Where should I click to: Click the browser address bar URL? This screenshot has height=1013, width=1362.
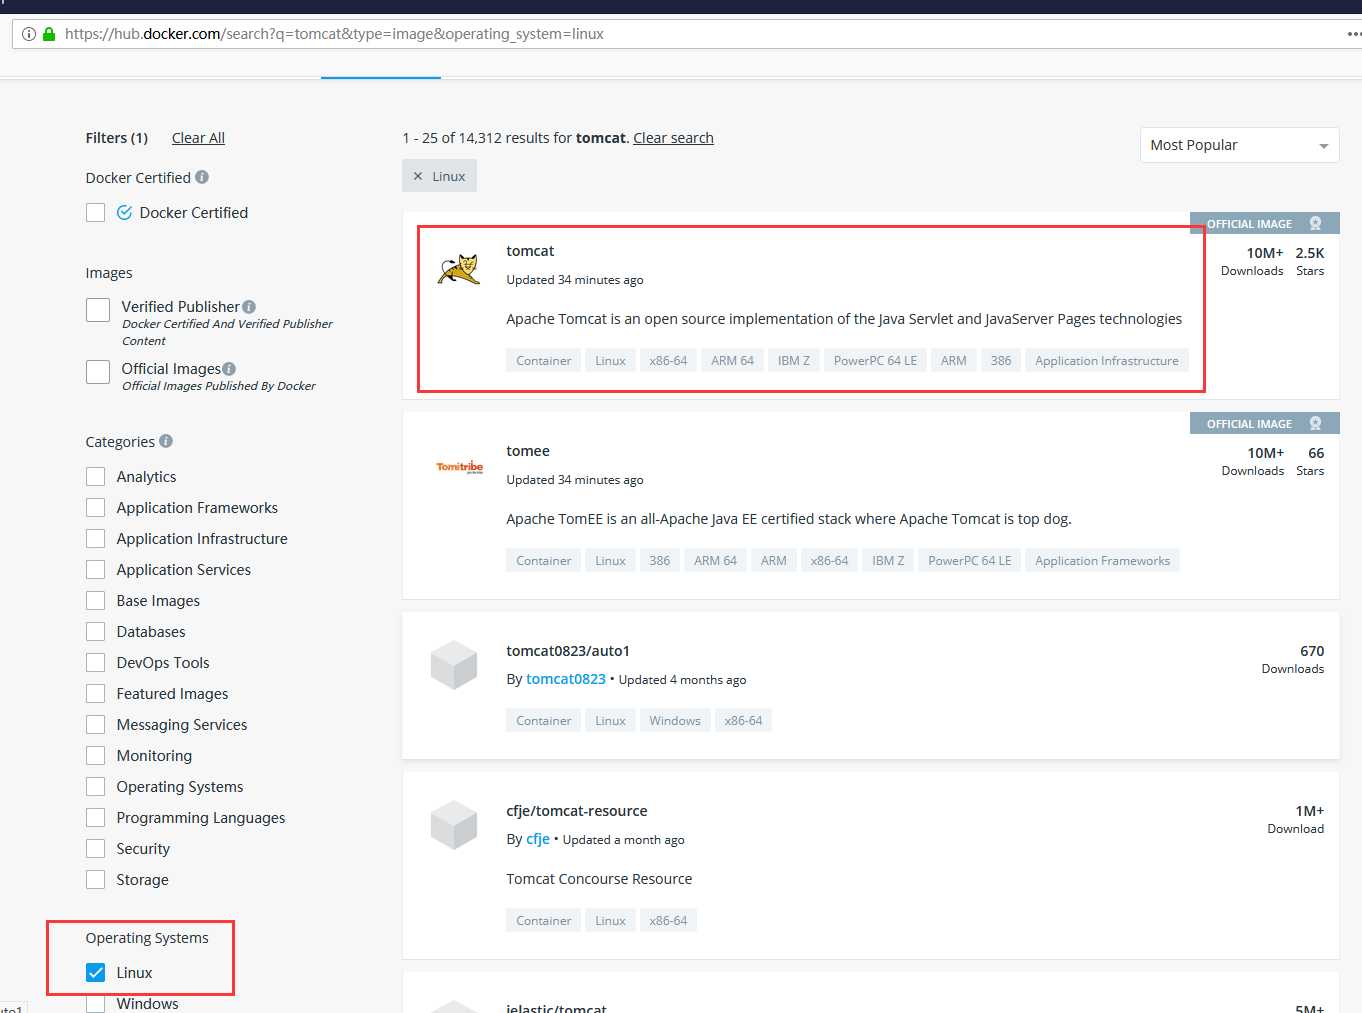coord(334,34)
